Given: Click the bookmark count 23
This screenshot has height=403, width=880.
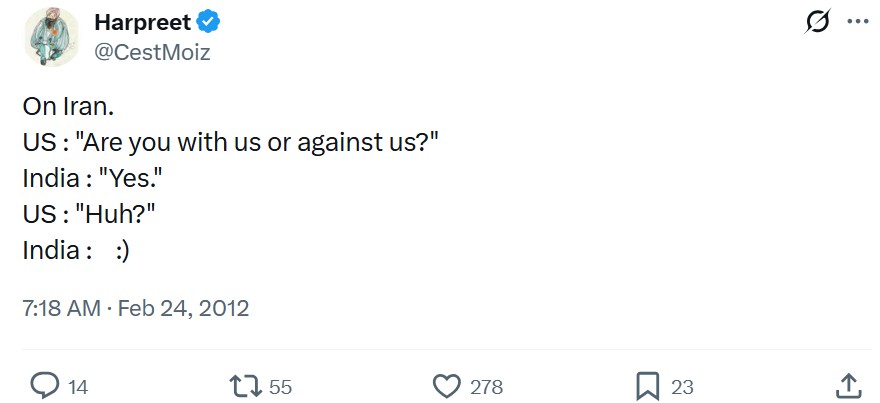Looking at the screenshot, I should coord(682,386).
